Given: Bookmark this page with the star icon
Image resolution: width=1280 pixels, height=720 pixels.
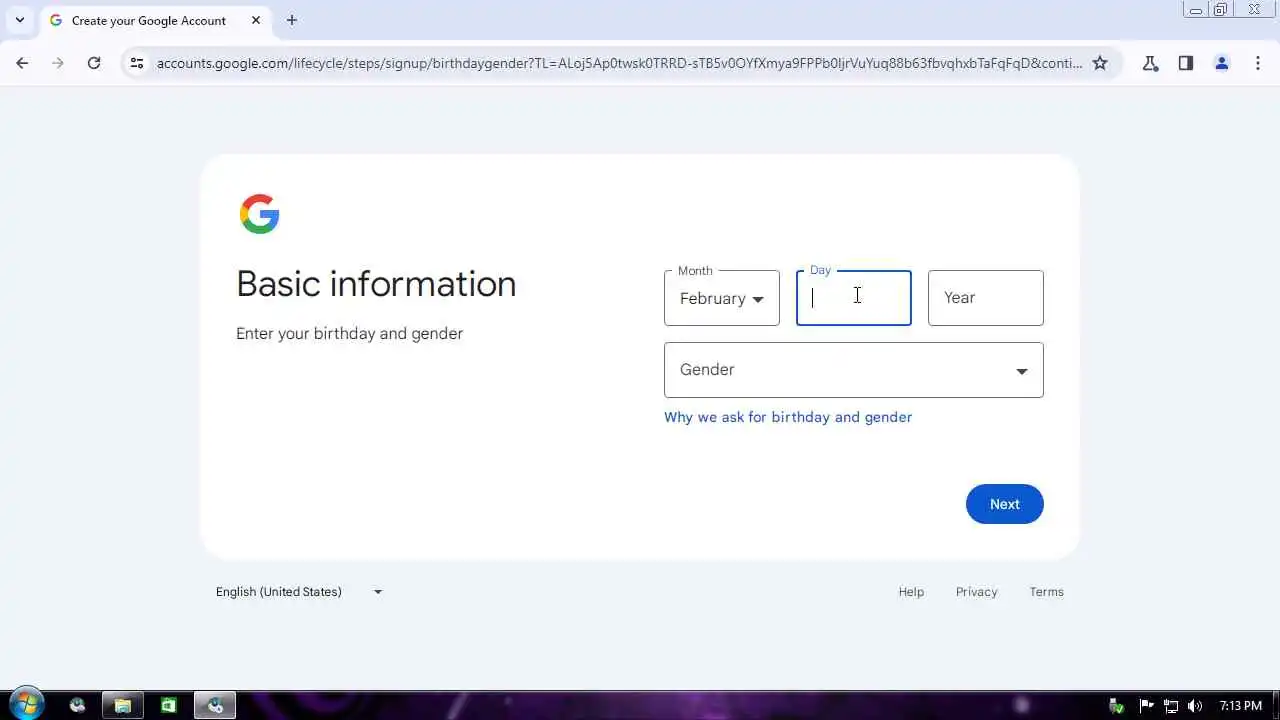Looking at the screenshot, I should (x=1100, y=63).
